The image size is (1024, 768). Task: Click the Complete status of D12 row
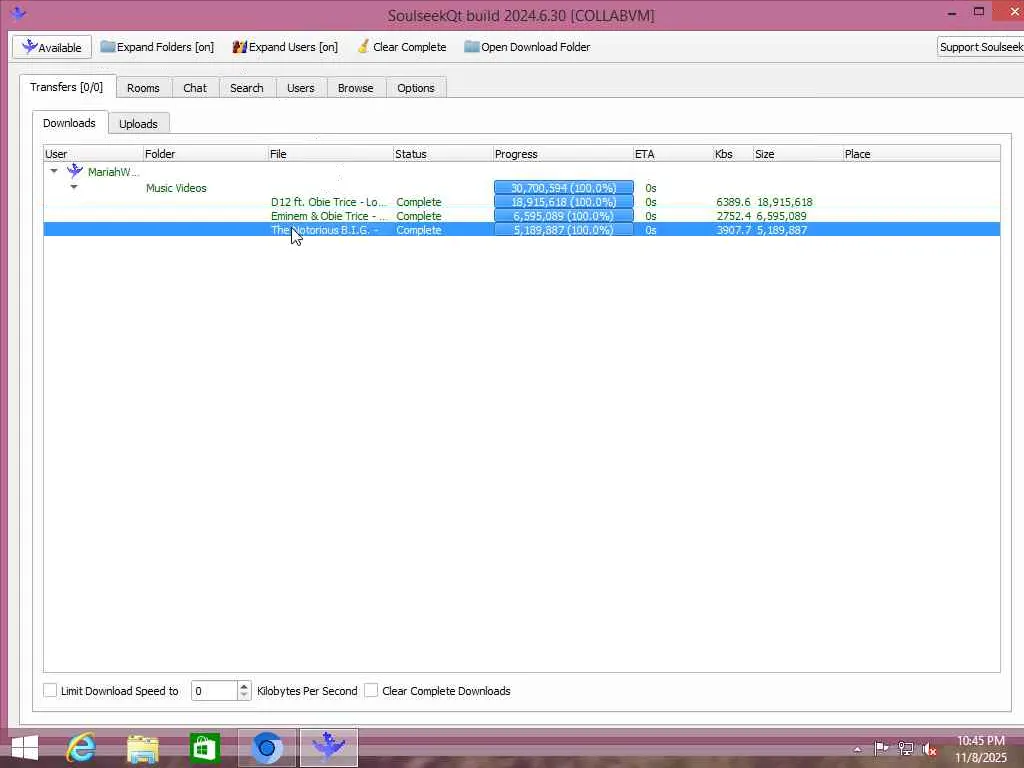[419, 202]
